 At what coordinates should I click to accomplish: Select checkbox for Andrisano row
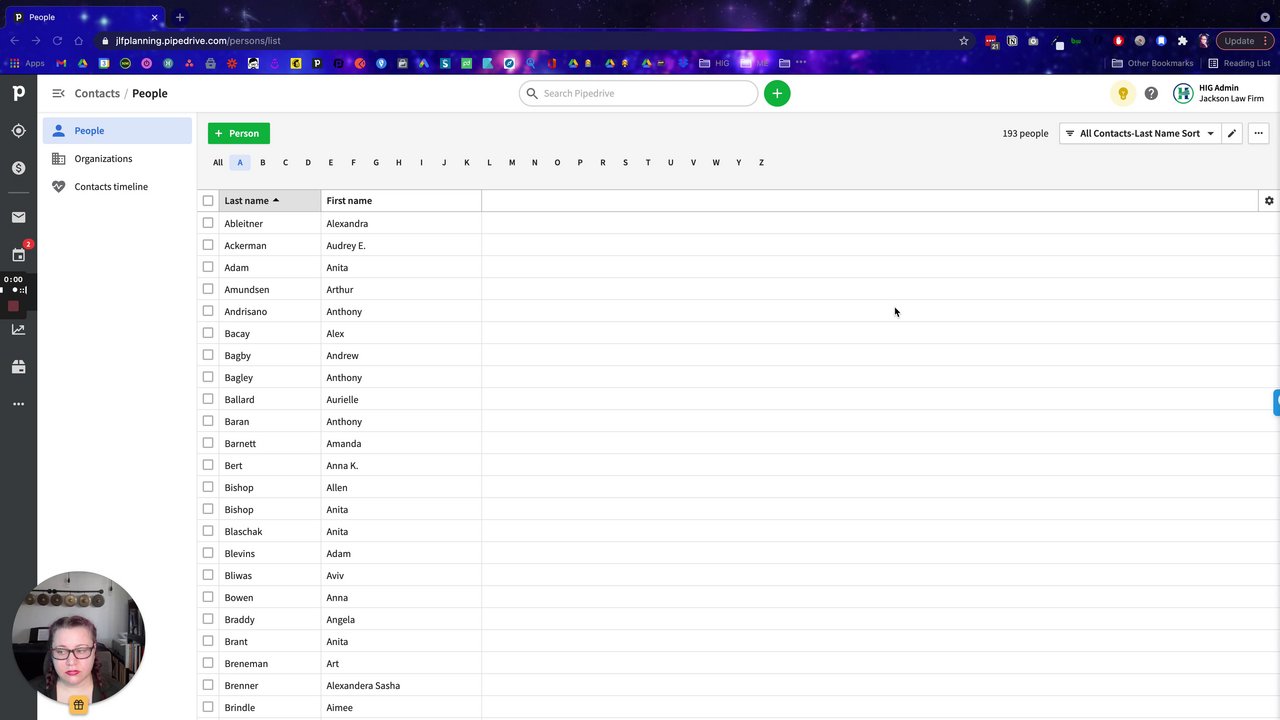click(x=208, y=311)
